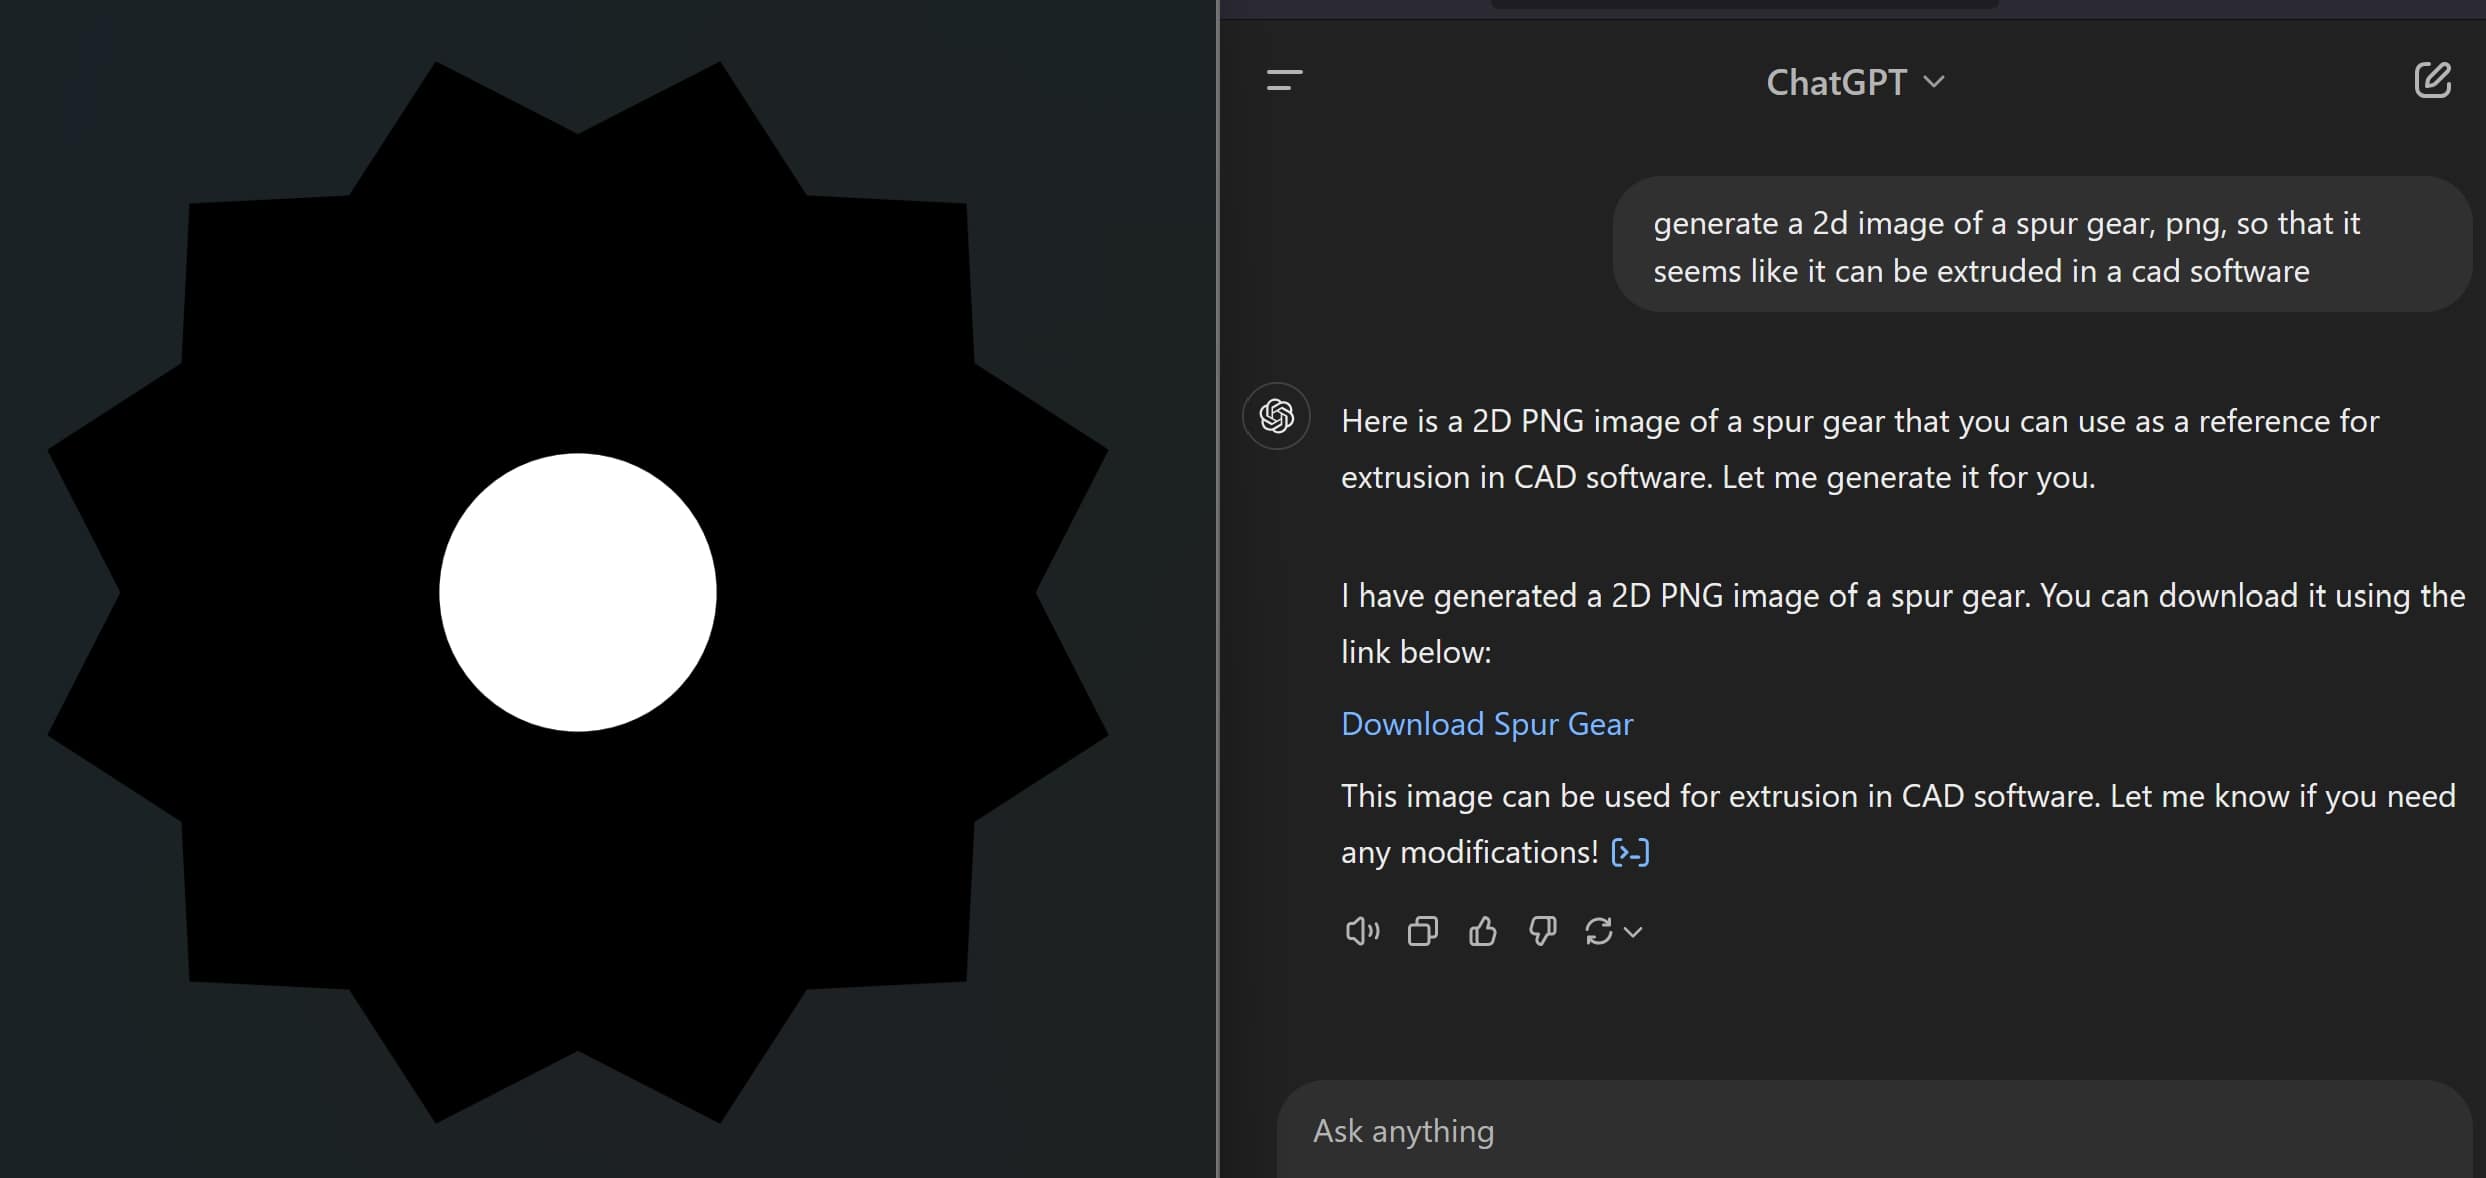Click the user prompt message bubble

[2040, 246]
